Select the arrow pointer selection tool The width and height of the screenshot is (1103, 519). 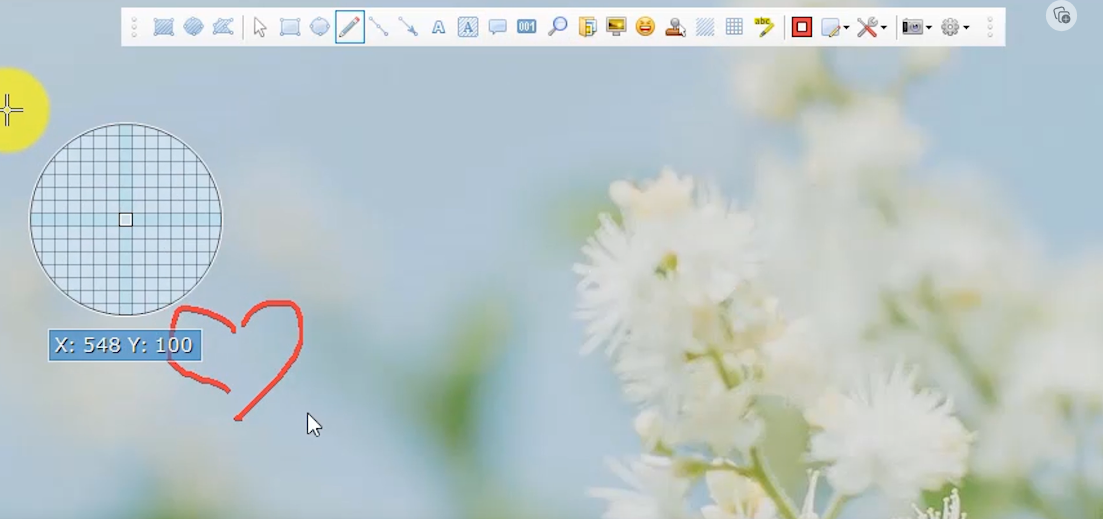pos(260,28)
